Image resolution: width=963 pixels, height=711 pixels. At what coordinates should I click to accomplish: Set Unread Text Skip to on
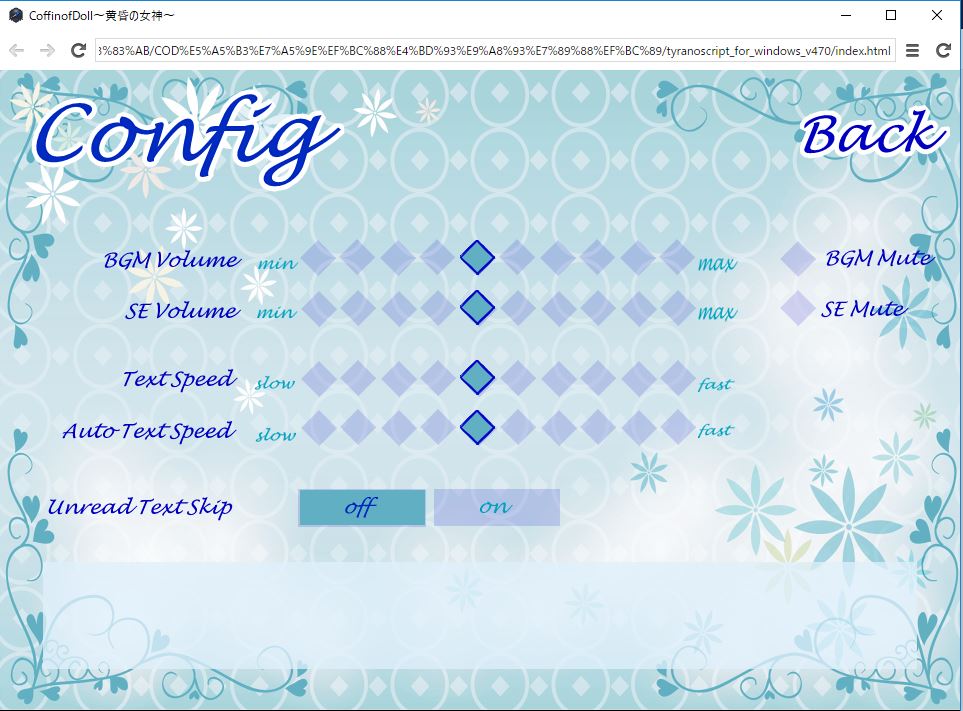point(496,508)
